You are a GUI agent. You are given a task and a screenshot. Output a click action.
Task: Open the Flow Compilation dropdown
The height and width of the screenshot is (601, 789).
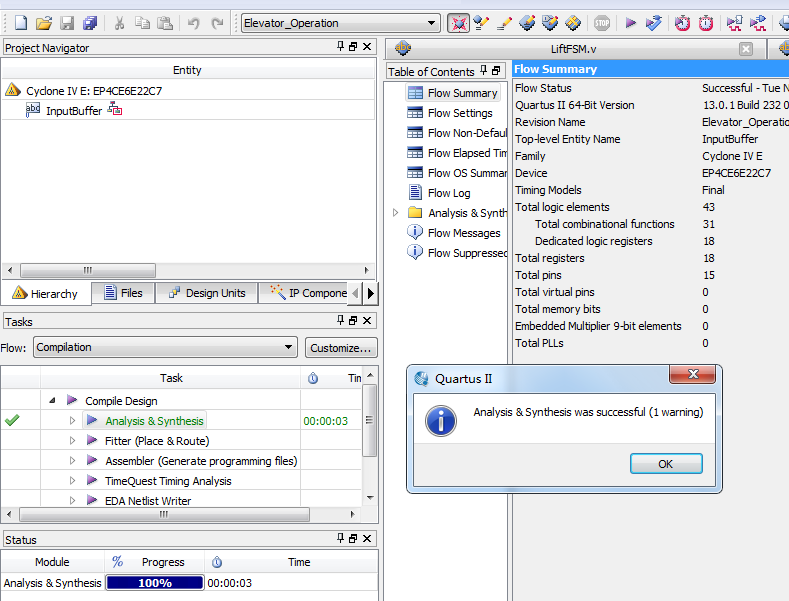[x=288, y=347]
